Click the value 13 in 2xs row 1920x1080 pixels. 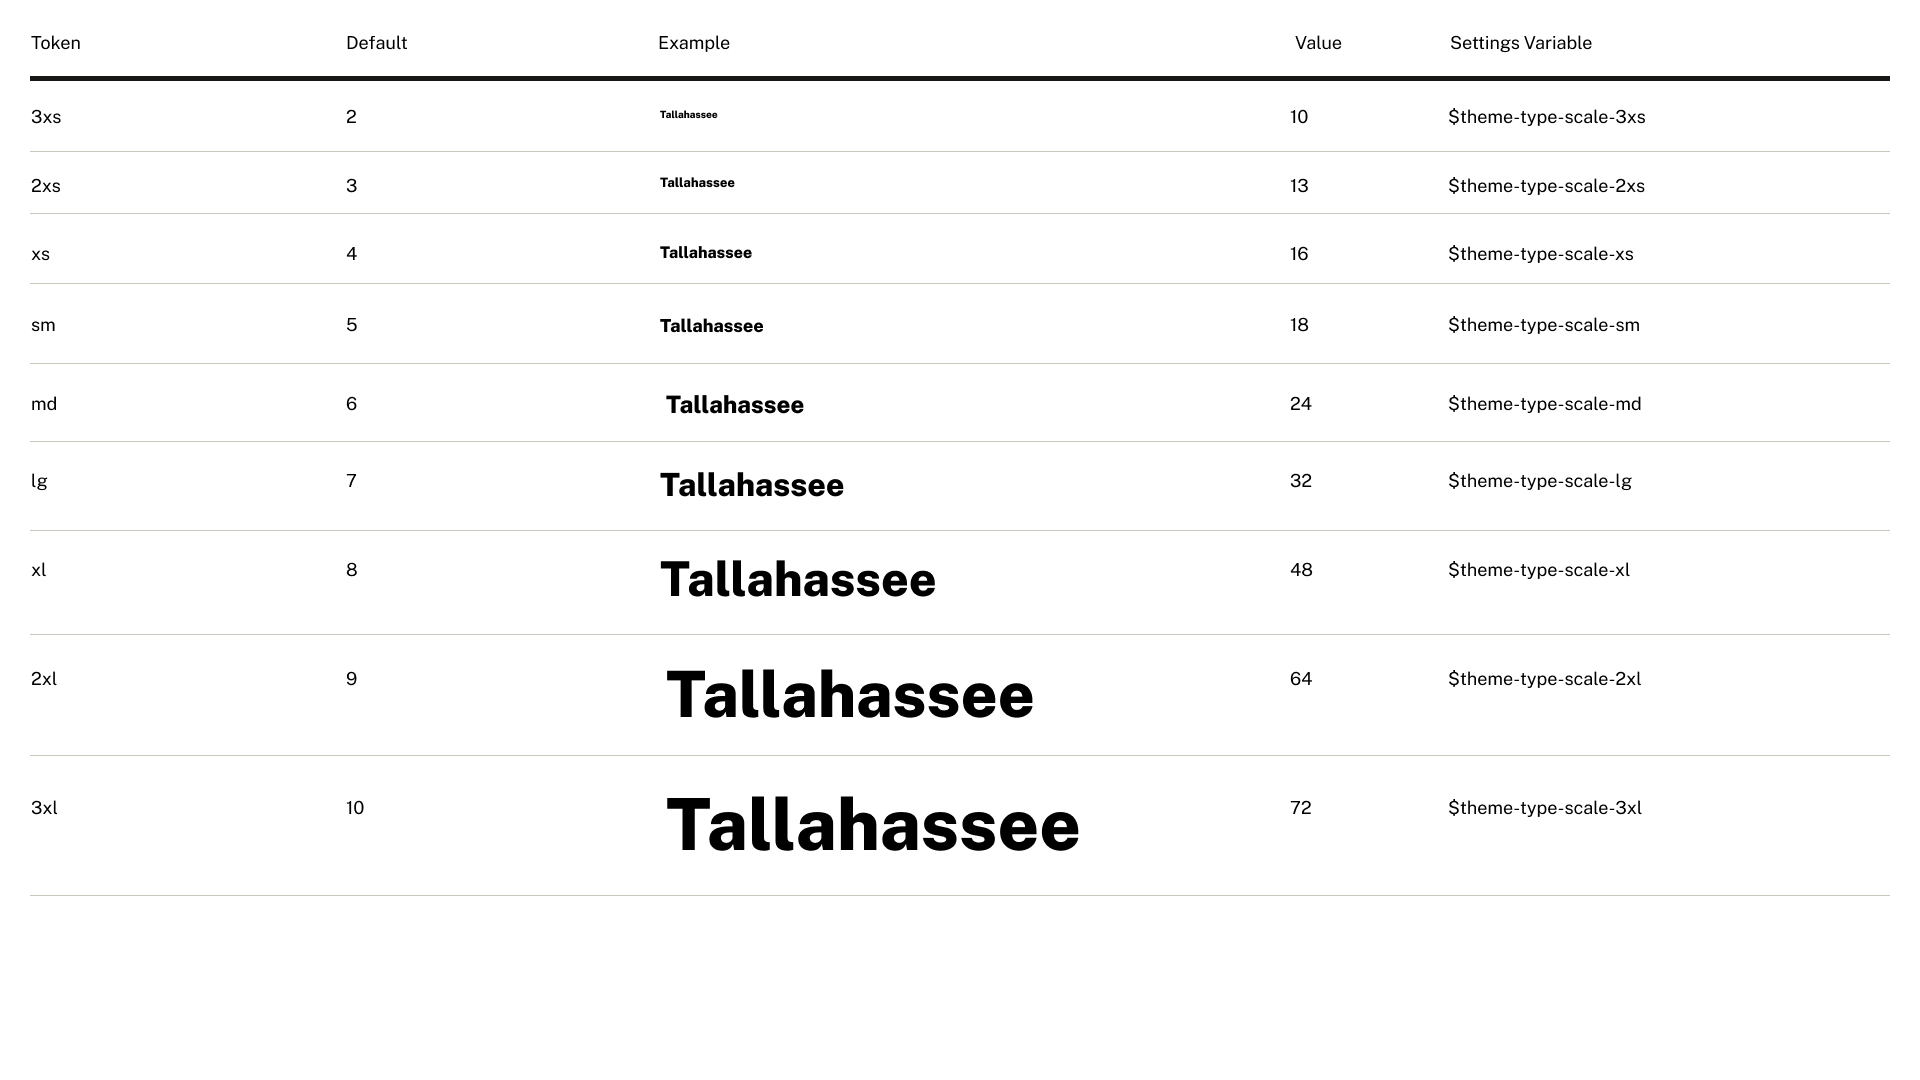coord(1299,186)
